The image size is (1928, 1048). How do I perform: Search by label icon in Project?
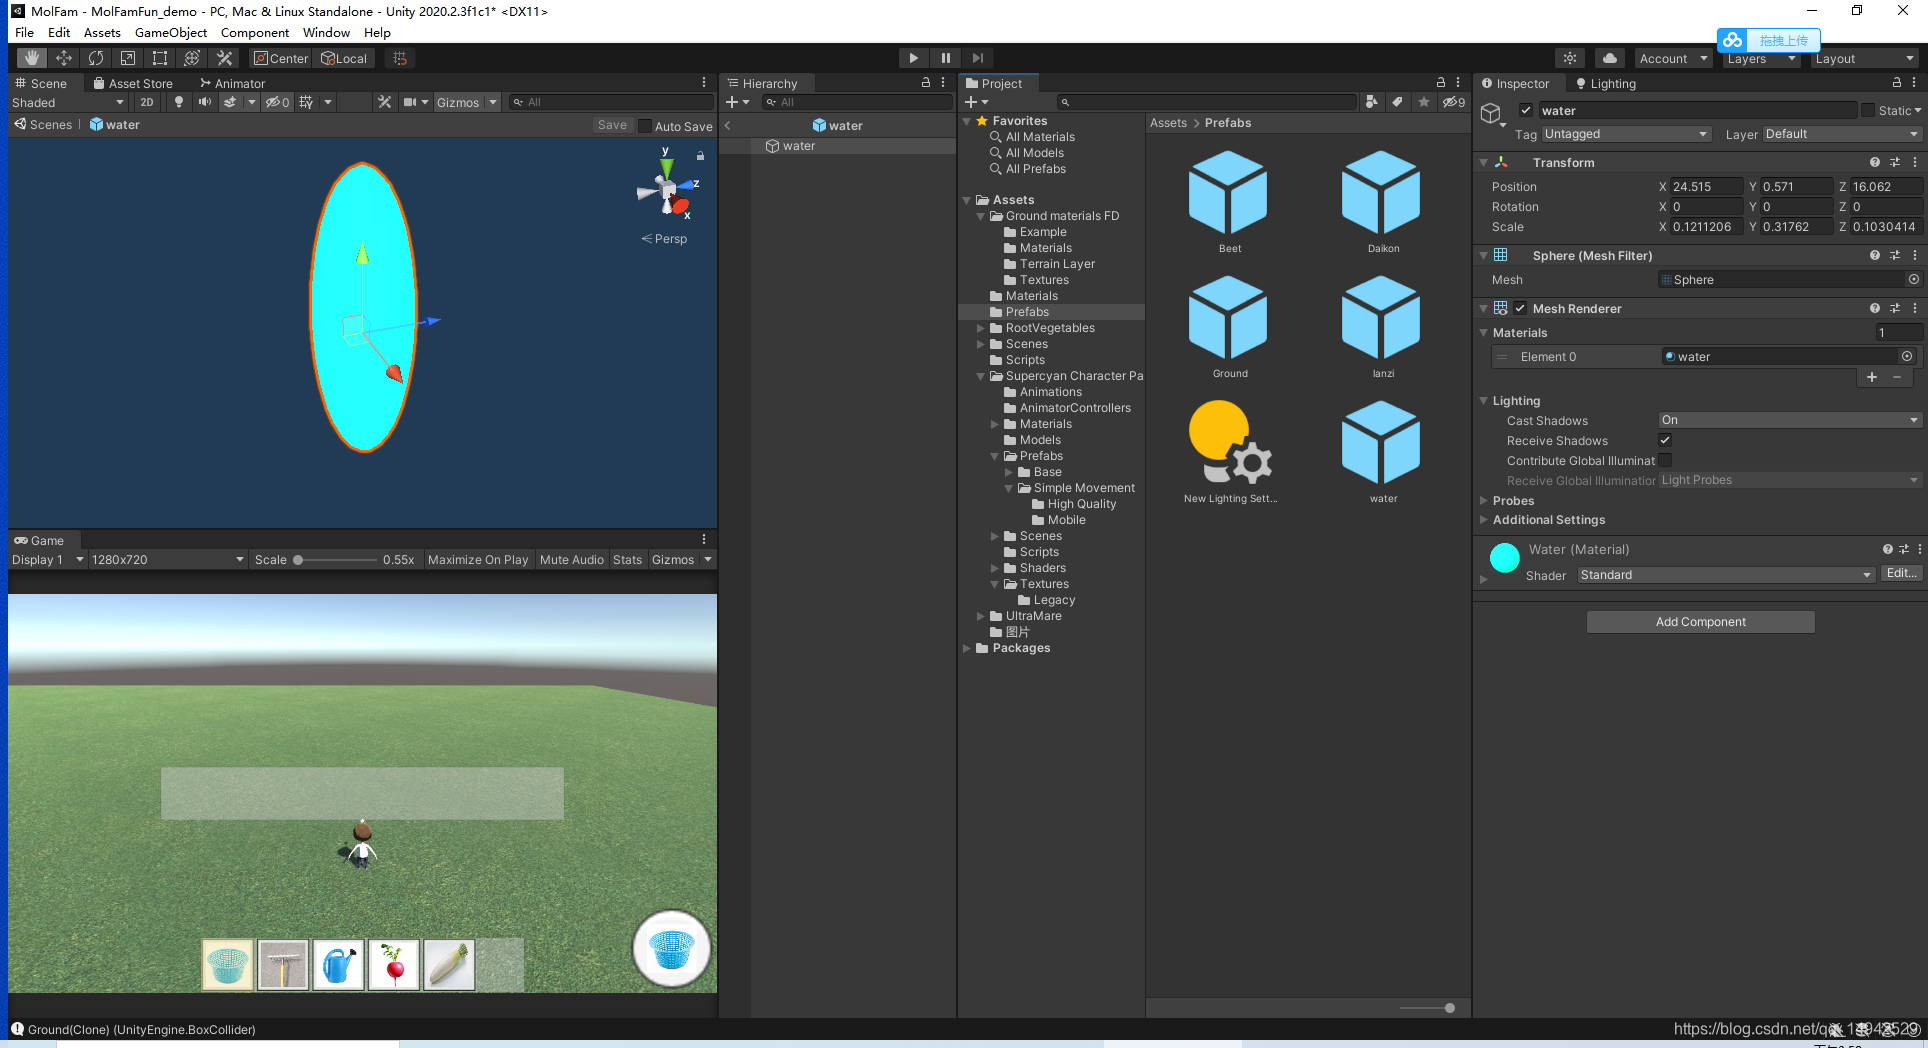pyautogui.click(x=1397, y=102)
